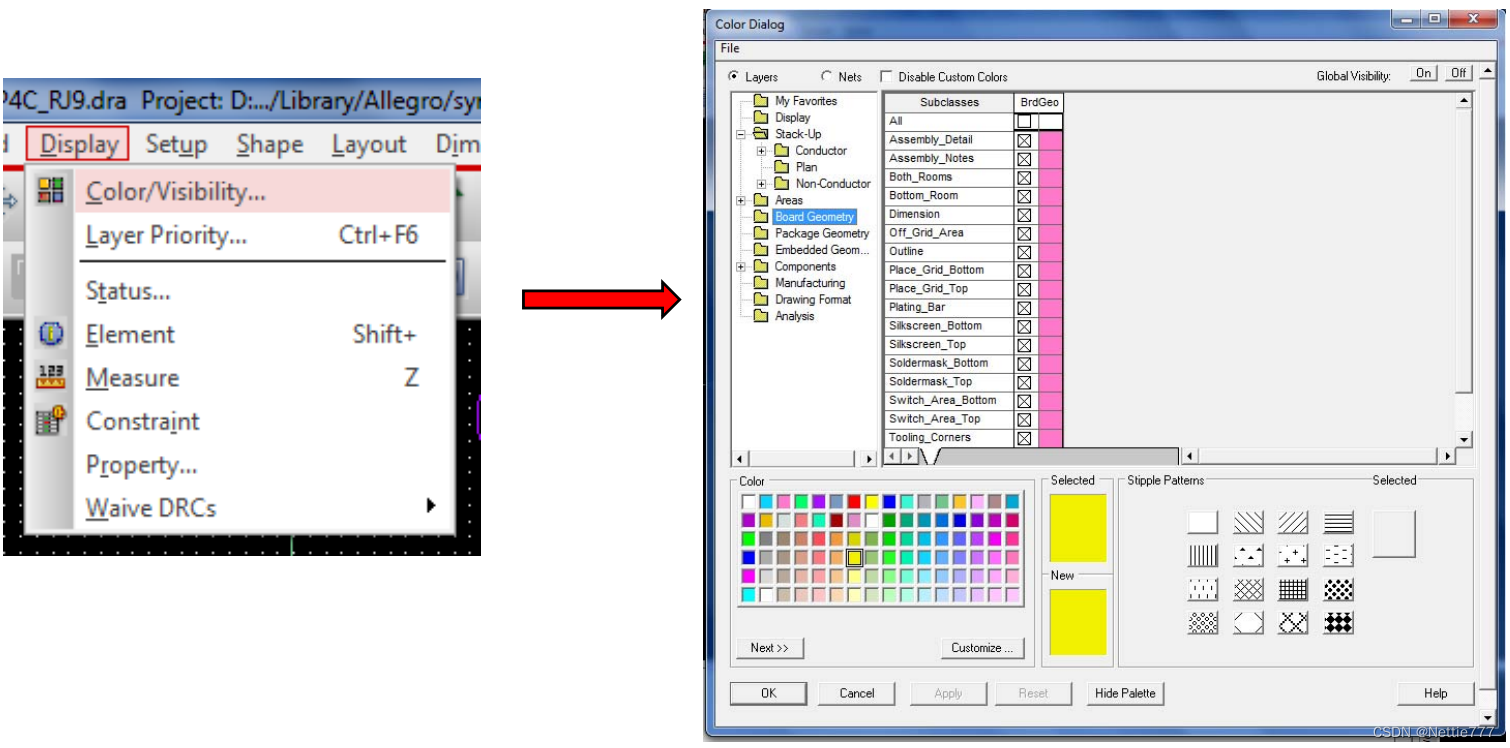
Task: Select the plus signs stipple pattern
Action: coord(1293,555)
